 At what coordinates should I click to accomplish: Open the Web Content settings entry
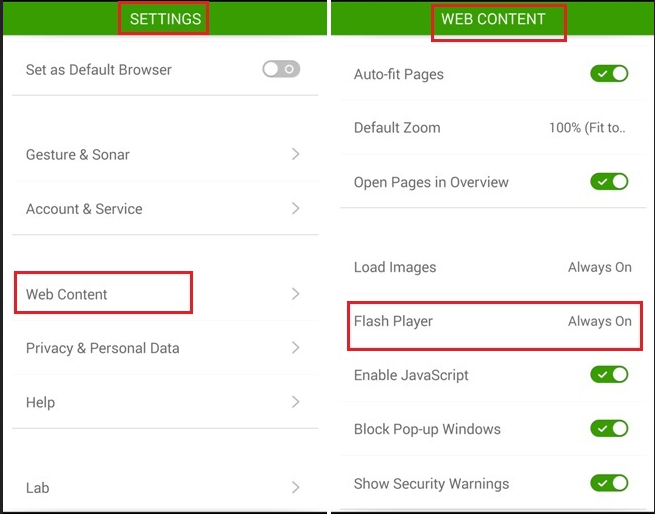click(x=67, y=294)
